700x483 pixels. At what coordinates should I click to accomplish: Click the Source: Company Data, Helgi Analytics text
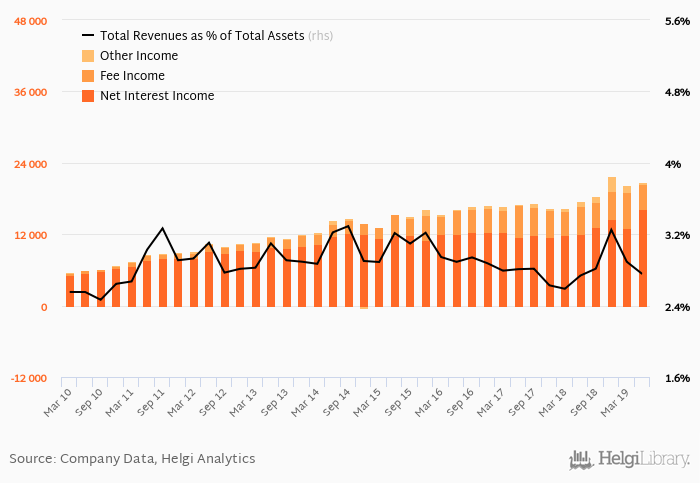pos(132,459)
